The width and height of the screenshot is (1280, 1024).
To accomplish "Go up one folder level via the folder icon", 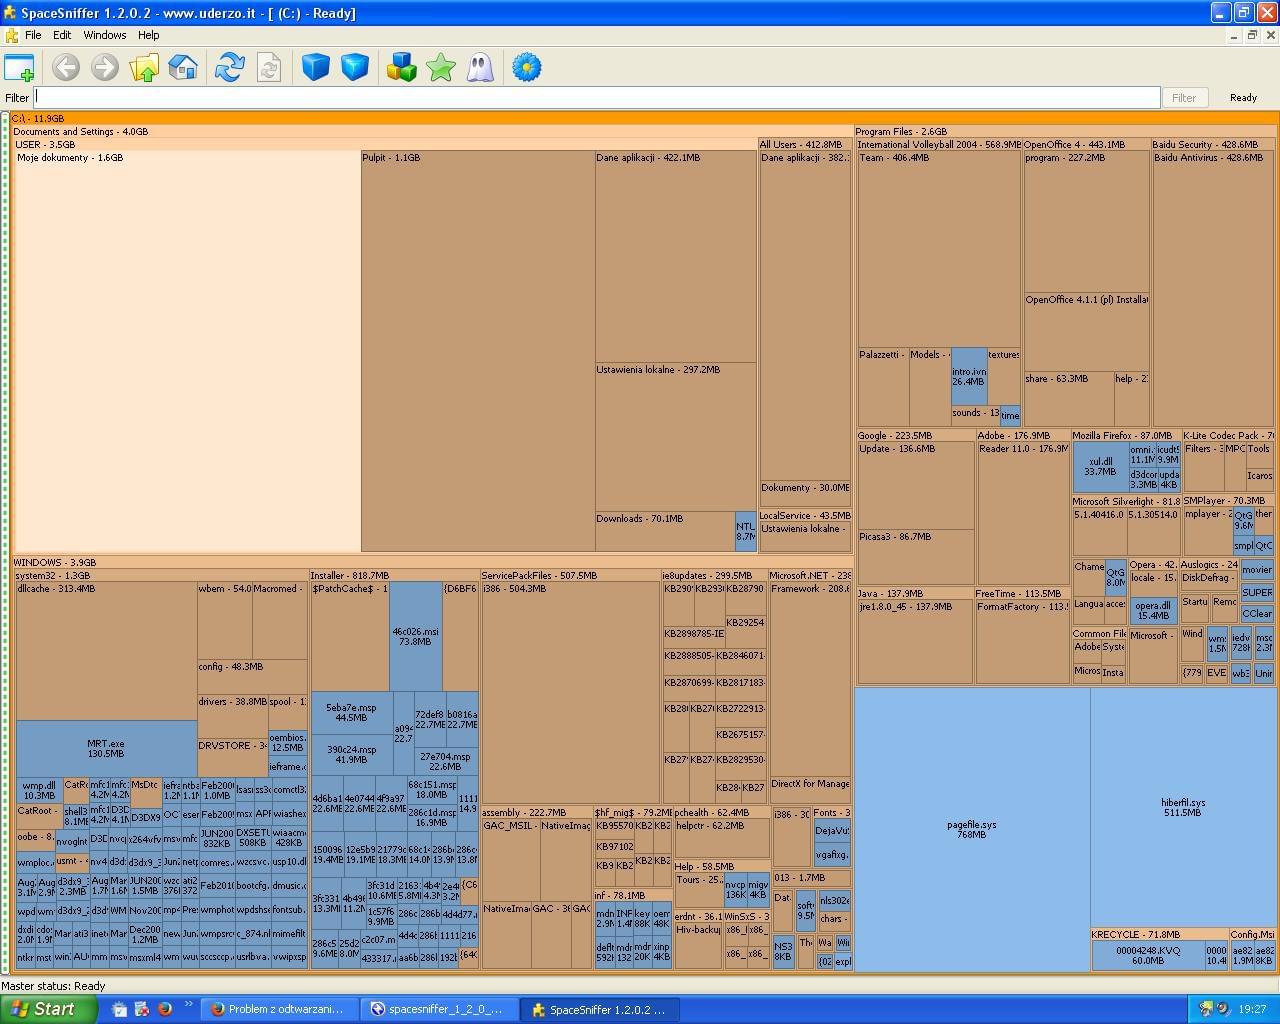I will [x=144, y=68].
